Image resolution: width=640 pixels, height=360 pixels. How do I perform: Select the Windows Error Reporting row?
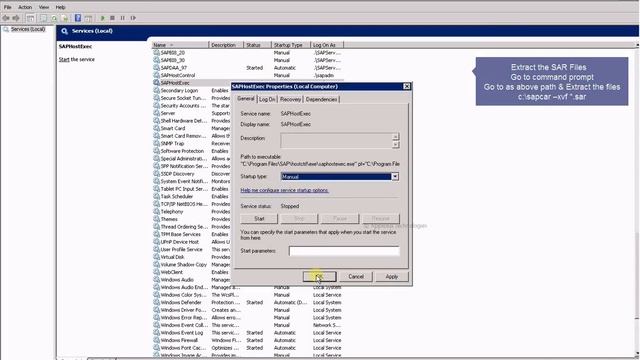click(248, 318)
